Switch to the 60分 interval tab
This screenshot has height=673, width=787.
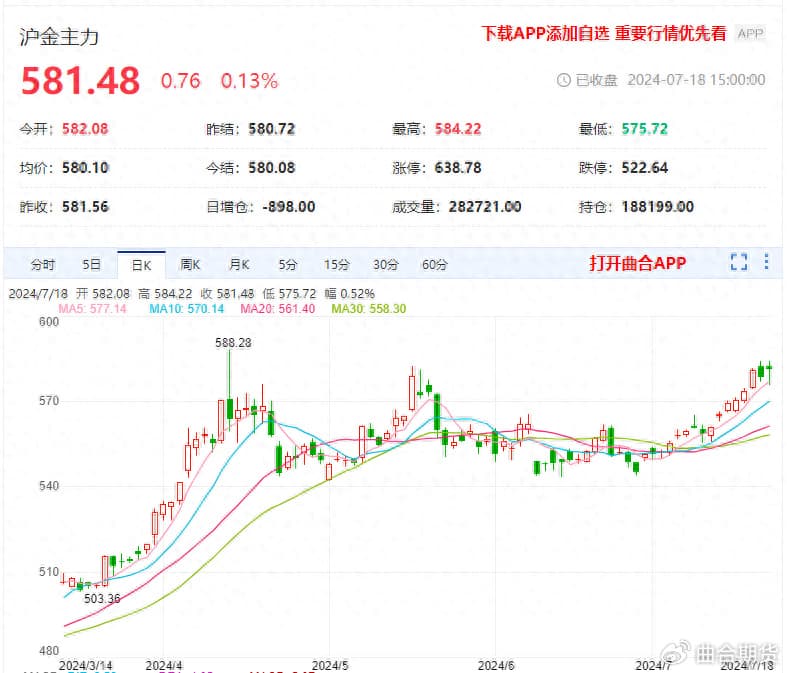point(435,264)
